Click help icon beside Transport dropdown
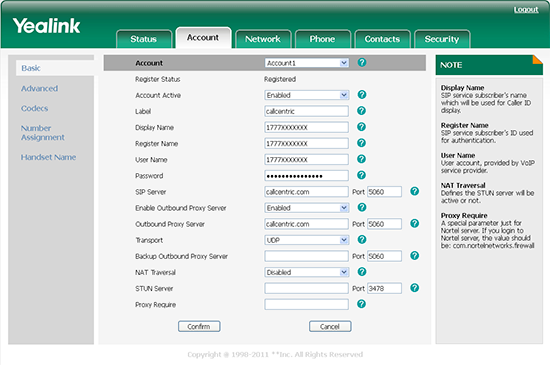 (362, 239)
